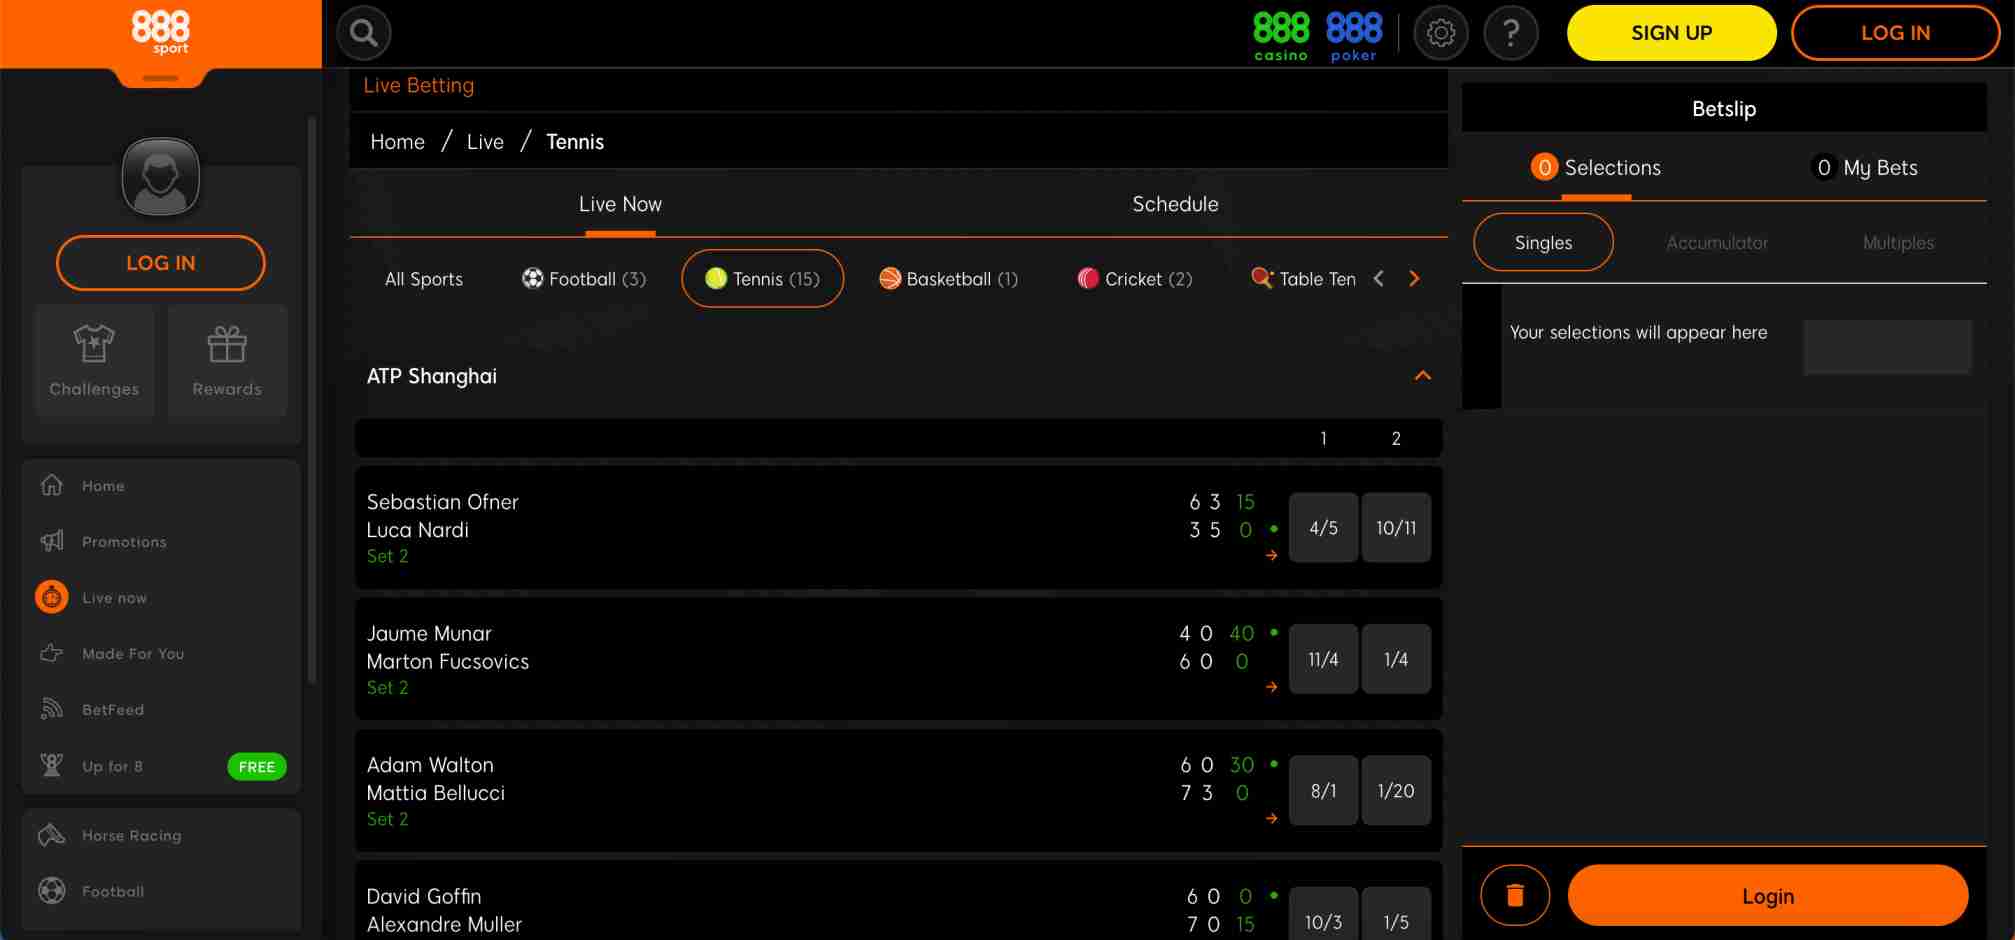Select the Singles bet type

click(x=1542, y=242)
